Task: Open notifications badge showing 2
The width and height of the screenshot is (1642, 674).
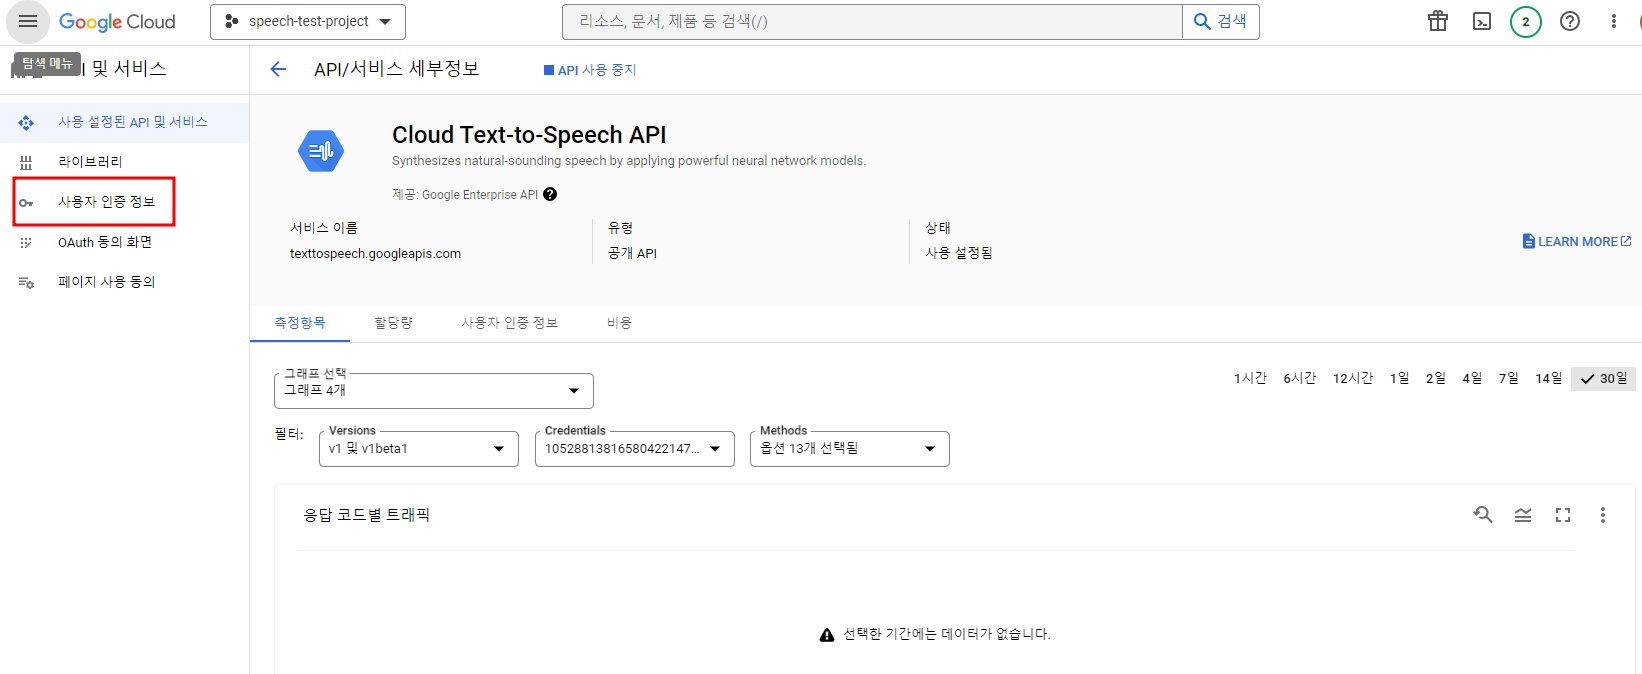Action: pyautogui.click(x=1526, y=21)
